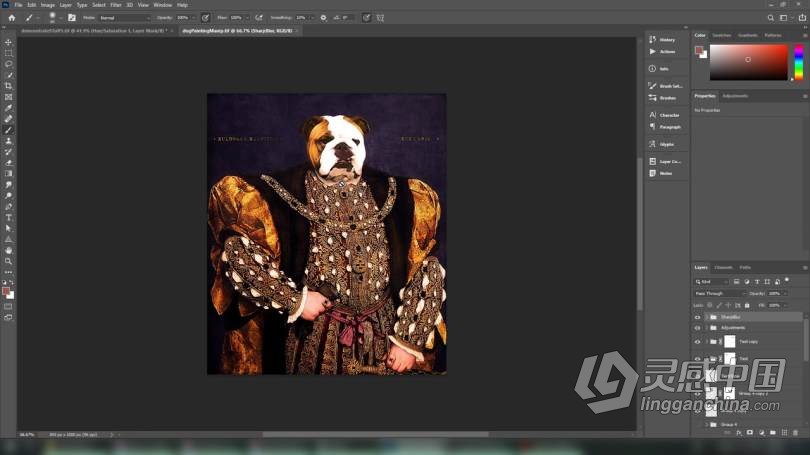Open the brush settings panel toggle icon

click(72, 18)
